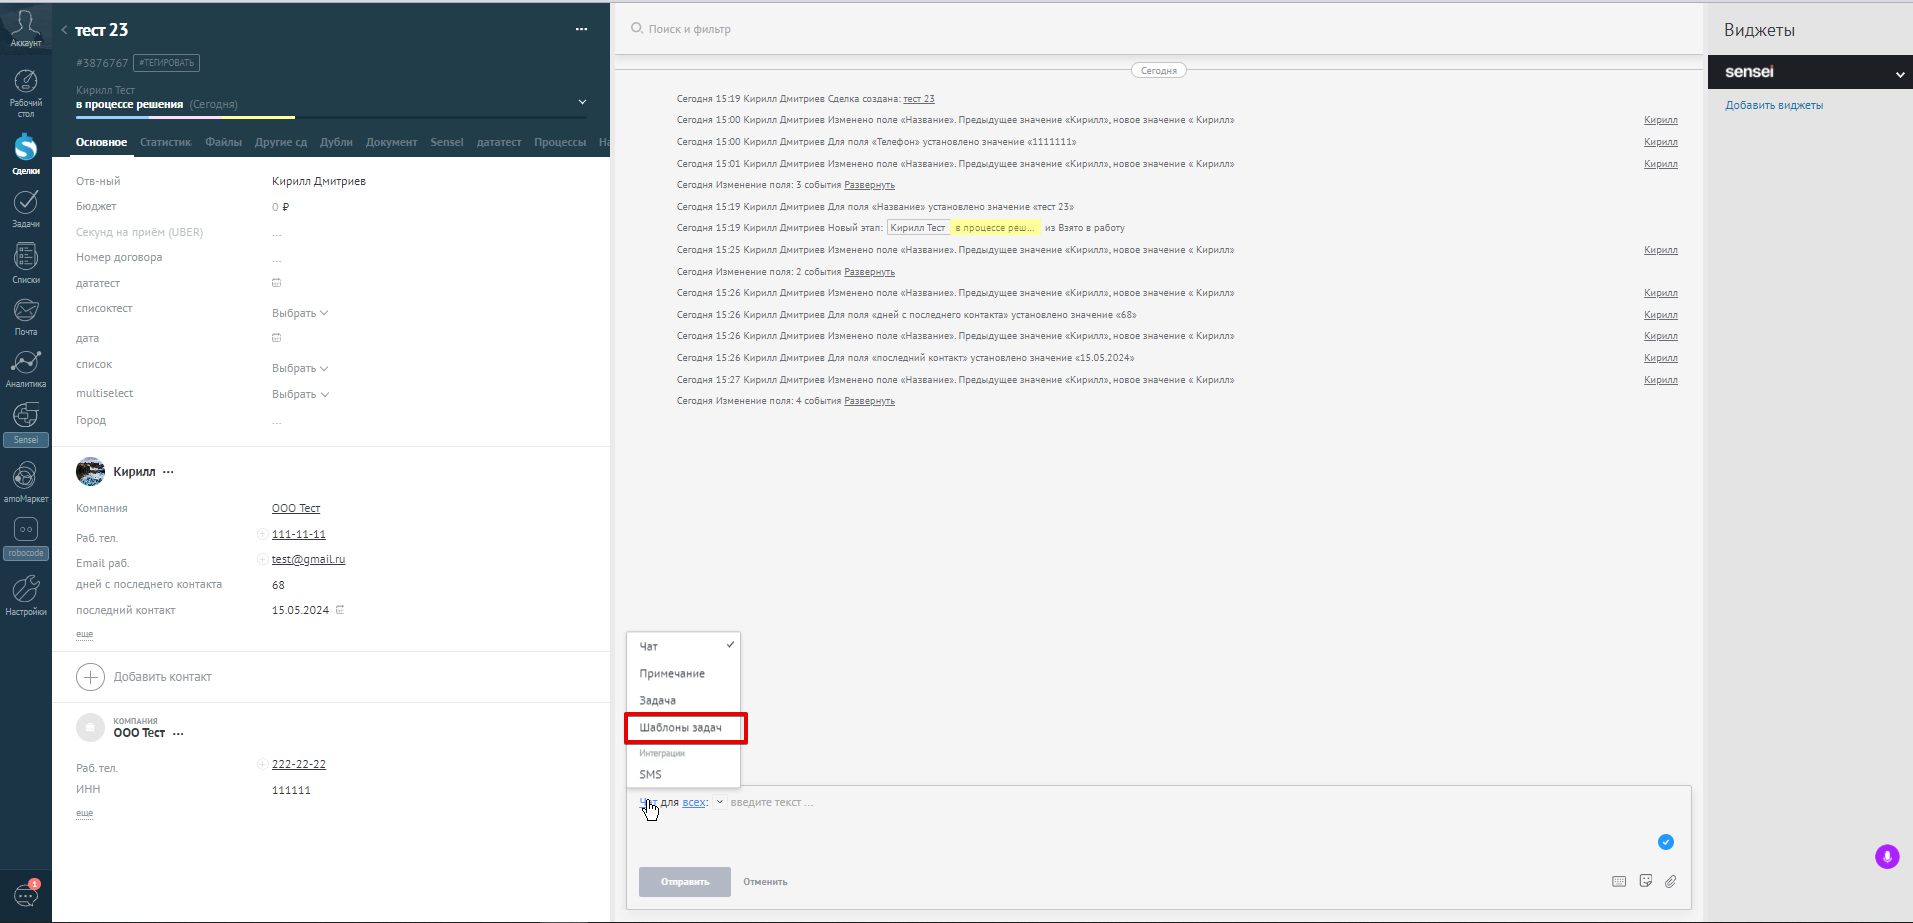Switch to the Статистик tab
Viewport: 1913px width, 923px height.
pos(165,142)
